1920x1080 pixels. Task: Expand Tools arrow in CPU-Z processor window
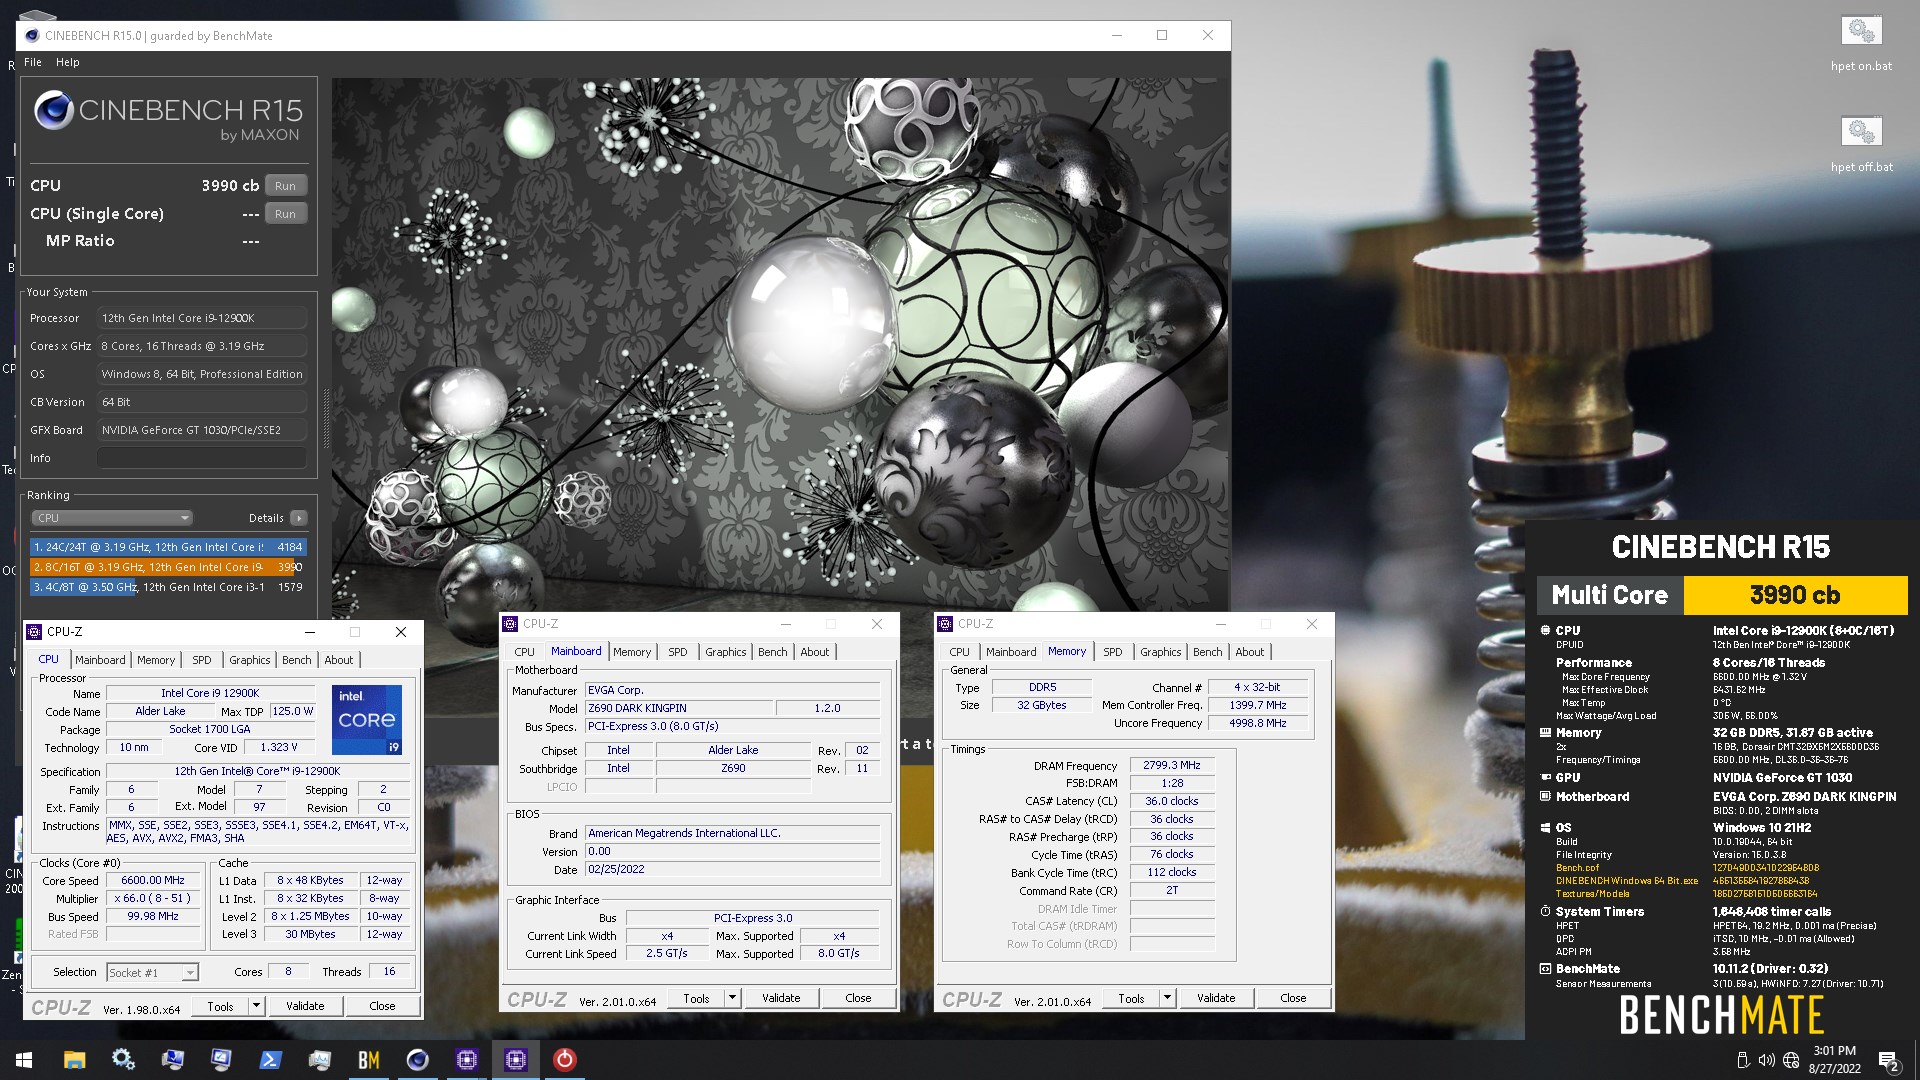click(256, 1006)
